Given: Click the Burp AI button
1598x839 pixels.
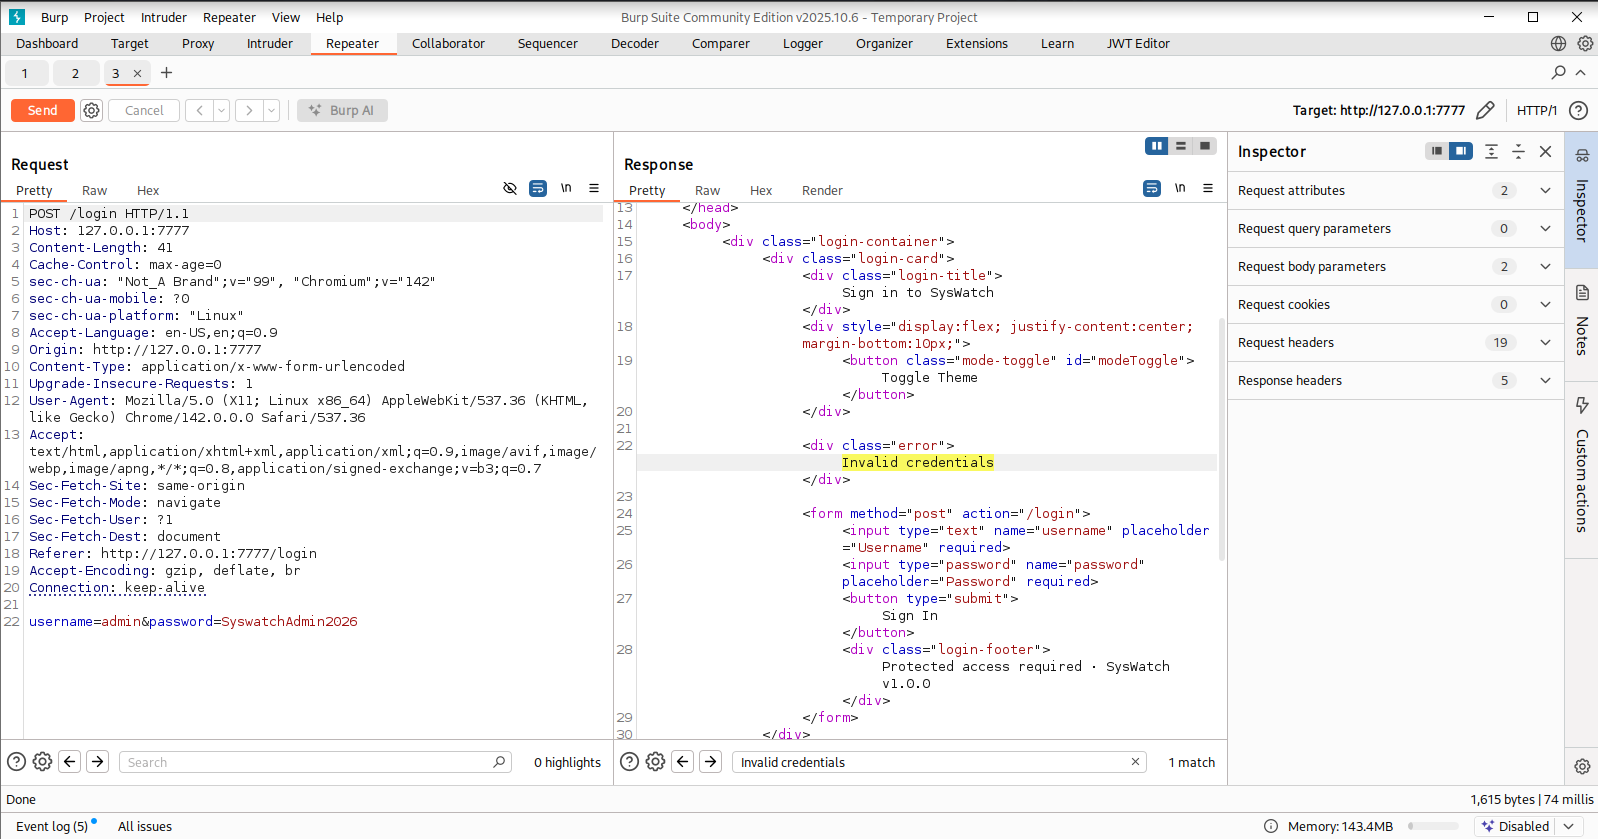Looking at the screenshot, I should (x=342, y=110).
